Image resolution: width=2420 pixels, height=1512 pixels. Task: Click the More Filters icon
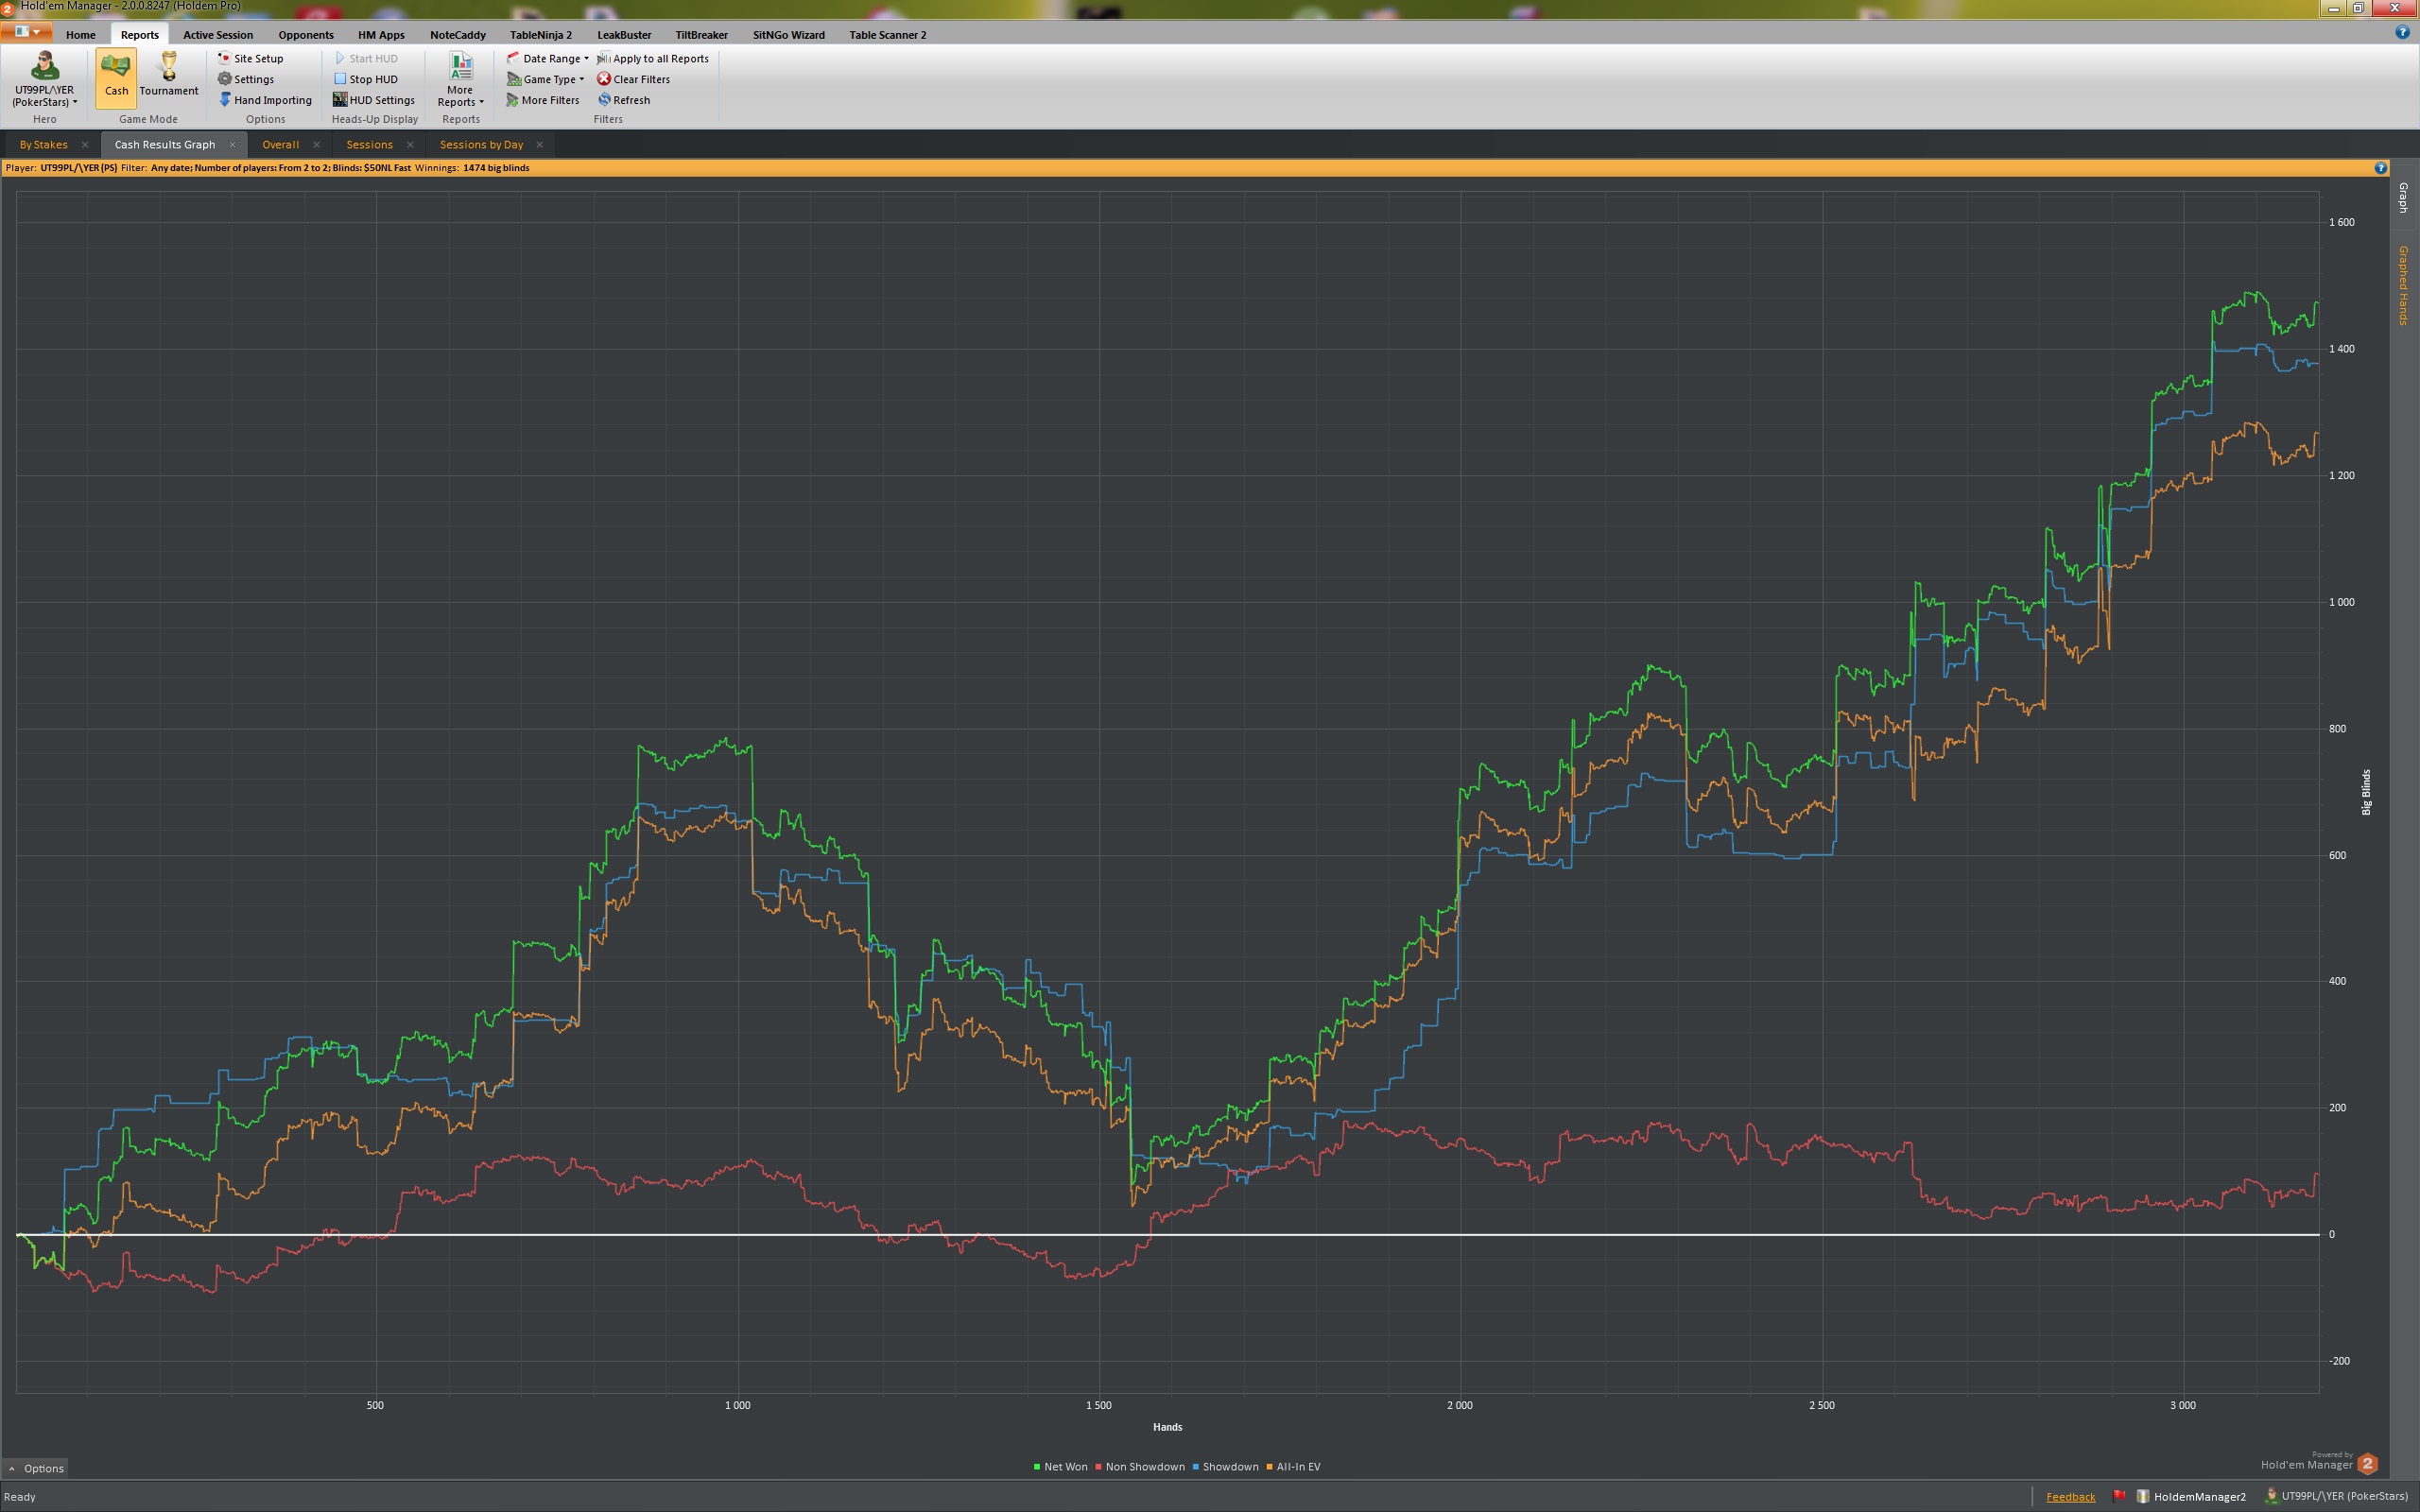click(513, 100)
